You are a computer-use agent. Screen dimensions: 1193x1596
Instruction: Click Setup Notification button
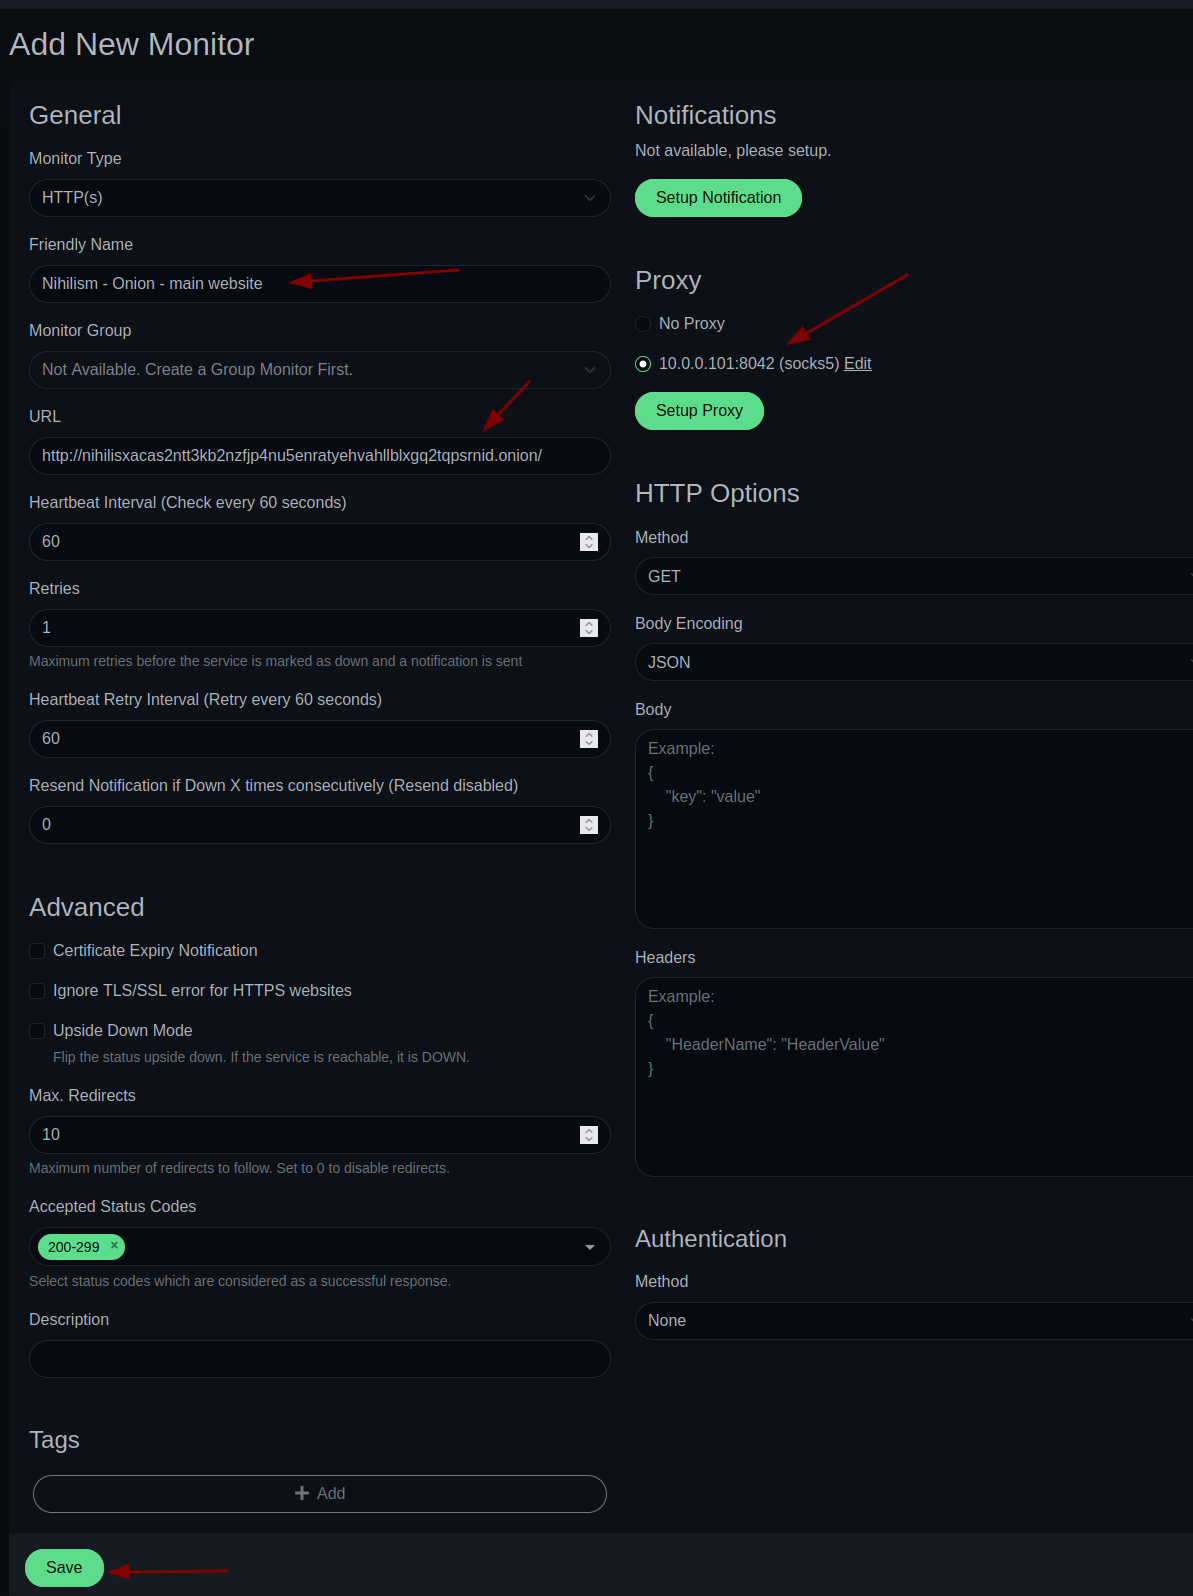point(718,198)
